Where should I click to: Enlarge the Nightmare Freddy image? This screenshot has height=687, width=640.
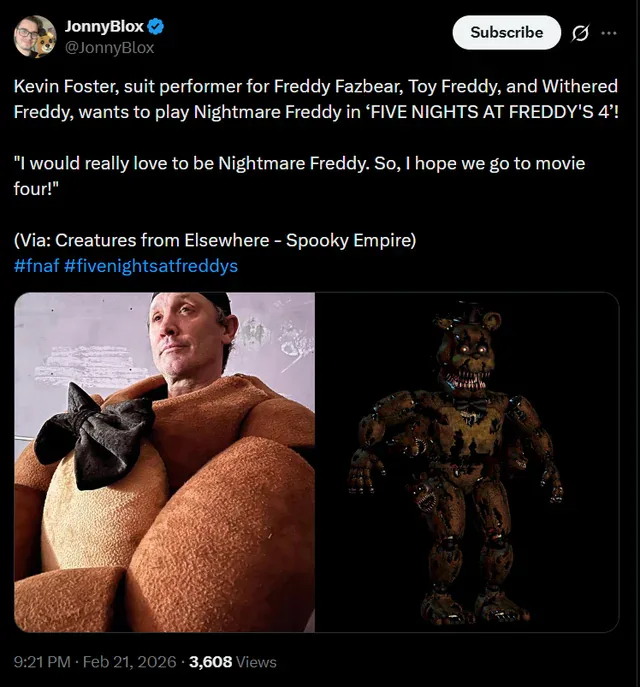pyautogui.click(x=467, y=462)
